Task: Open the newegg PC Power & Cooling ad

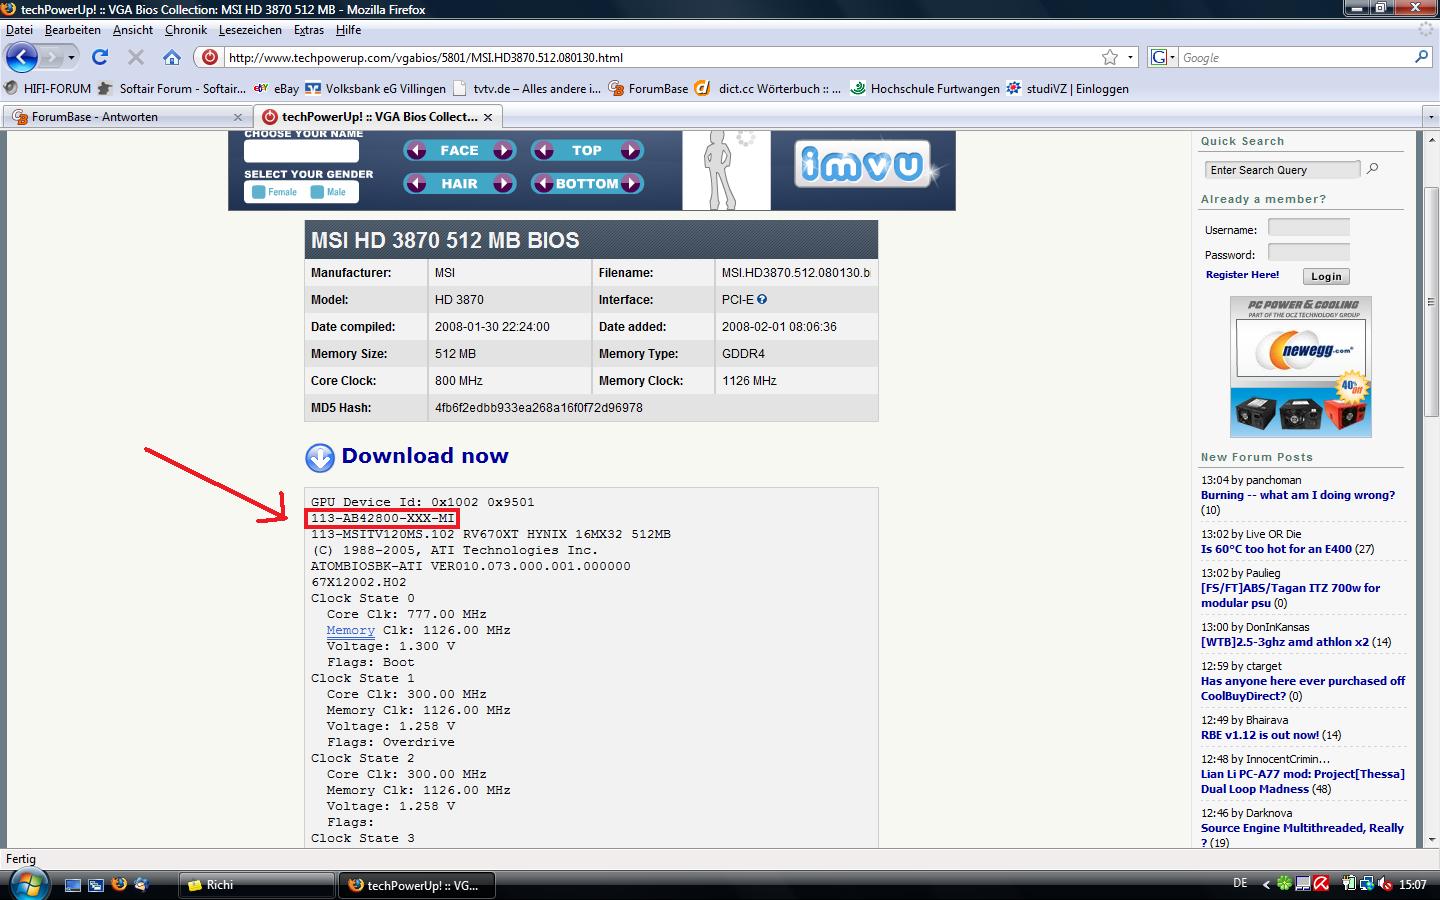Action: [x=1300, y=367]
